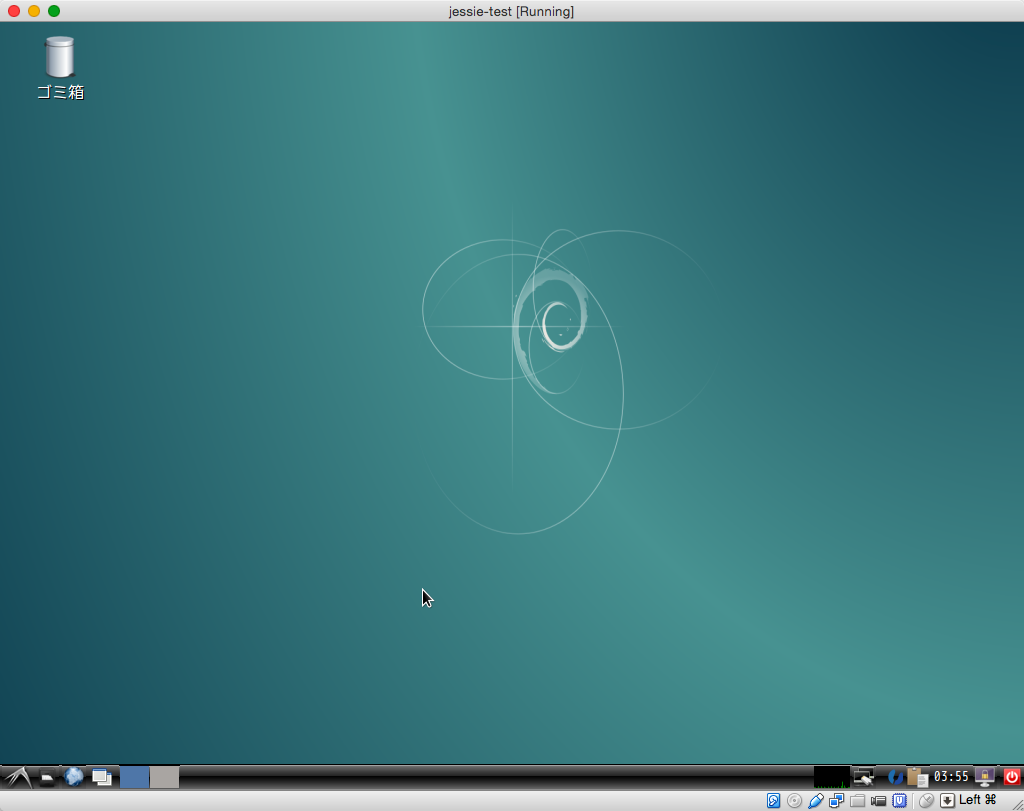Viewport: 1024px width, 811px height.
Task: Open the ゴミ箱 trash icon on desktop
Action: (60, 69)
